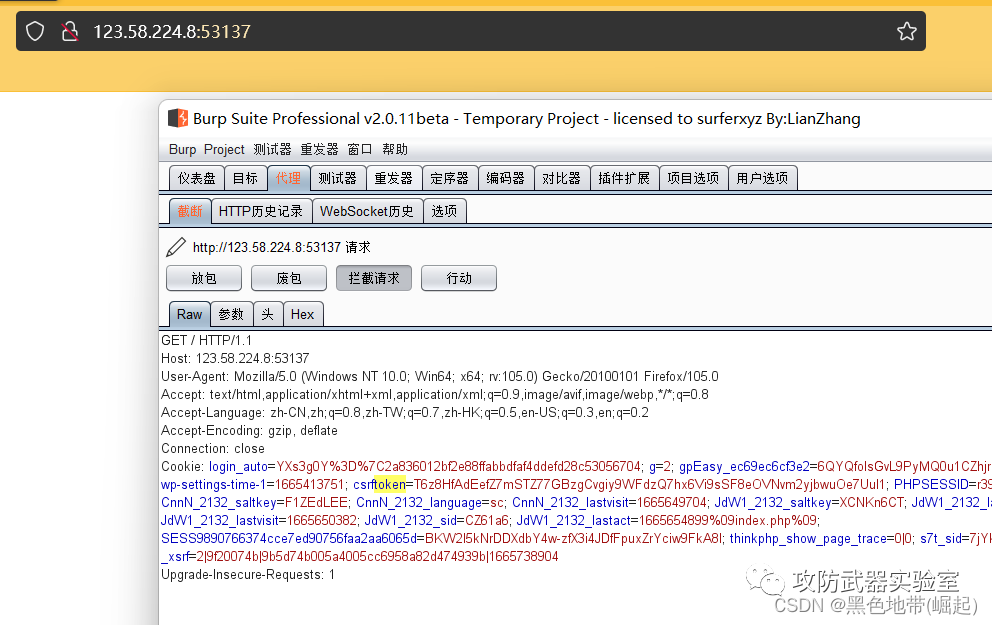Click the Accept-Encoding: gzip, deflate line
Screen dimensions: 992x625
[x=249, y=430]
